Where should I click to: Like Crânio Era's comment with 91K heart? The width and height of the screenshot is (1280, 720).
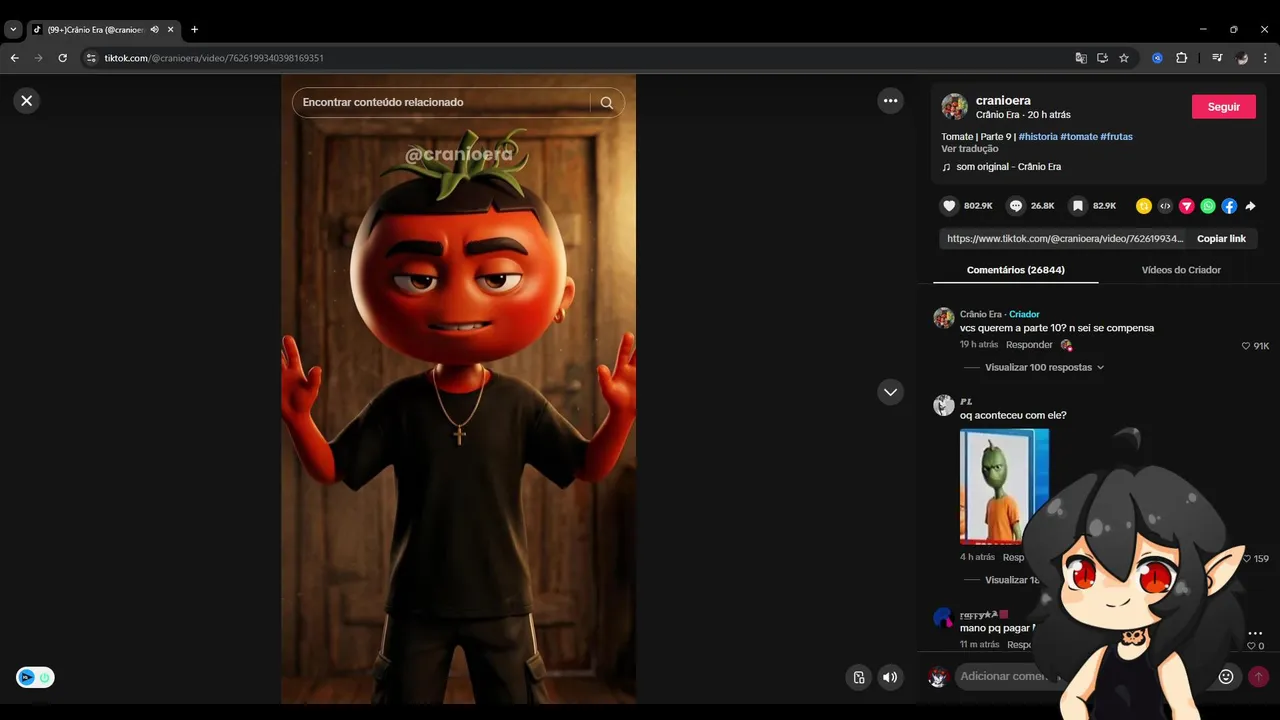[x=1246, y=346]
